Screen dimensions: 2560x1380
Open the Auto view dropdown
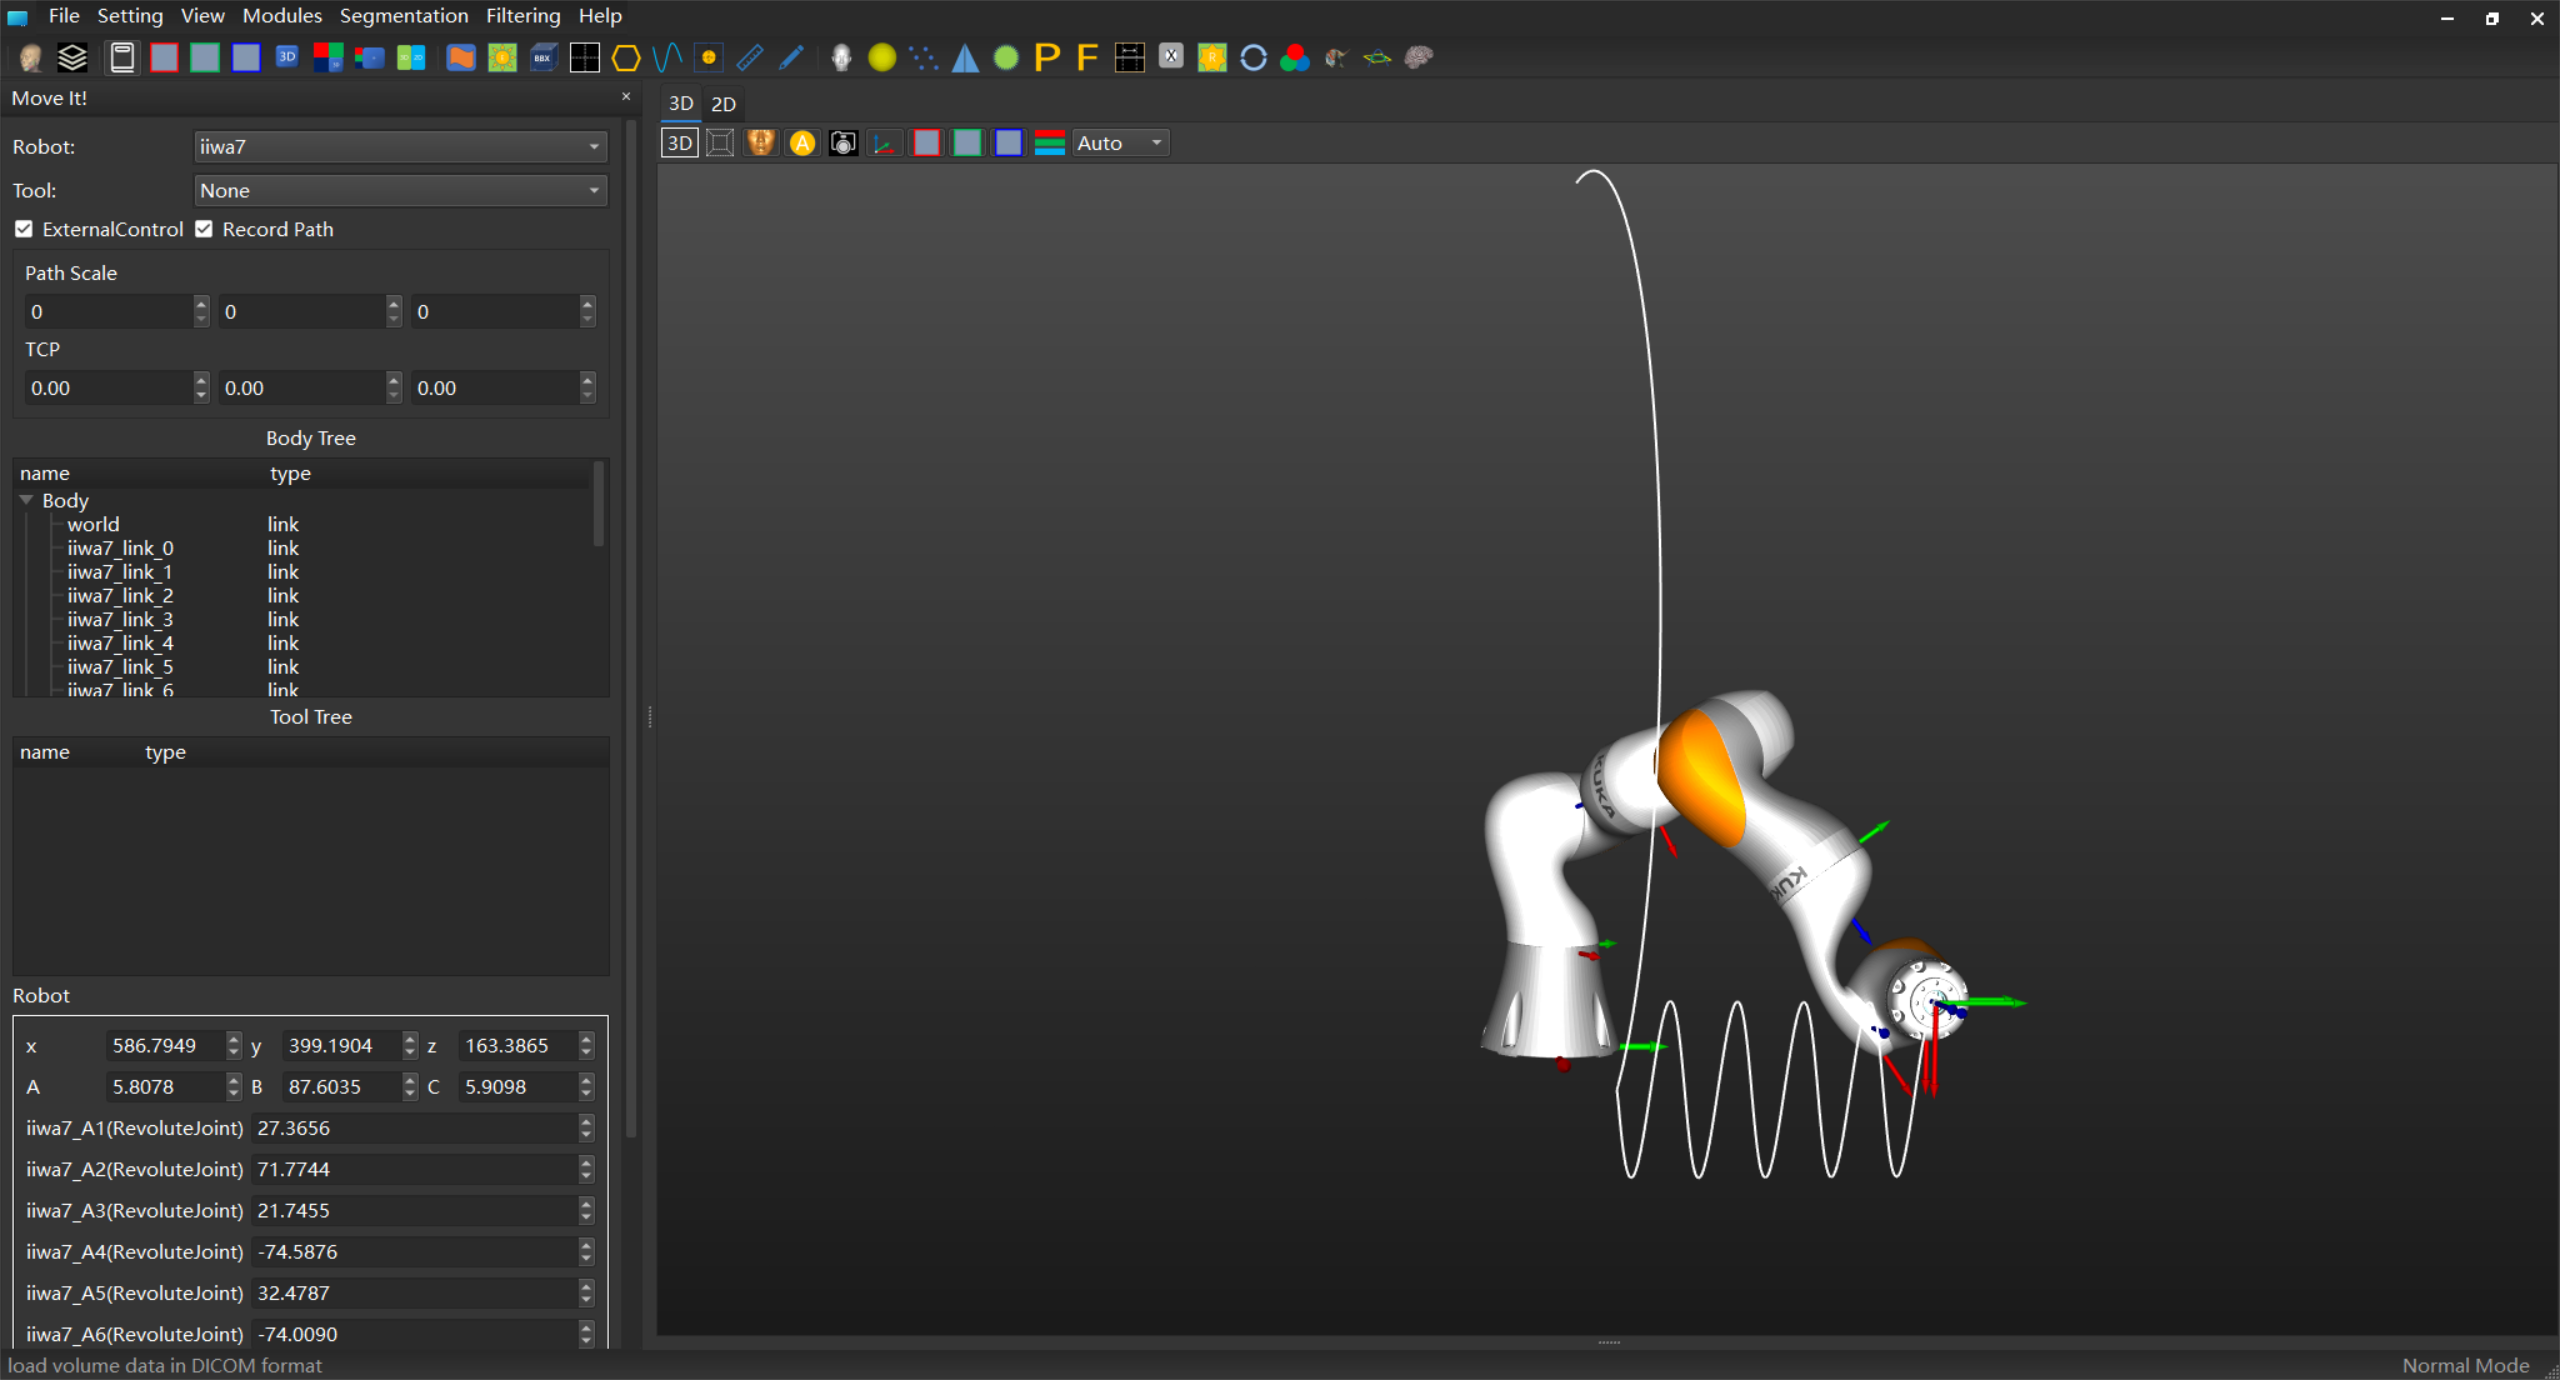pos(1119,143)
